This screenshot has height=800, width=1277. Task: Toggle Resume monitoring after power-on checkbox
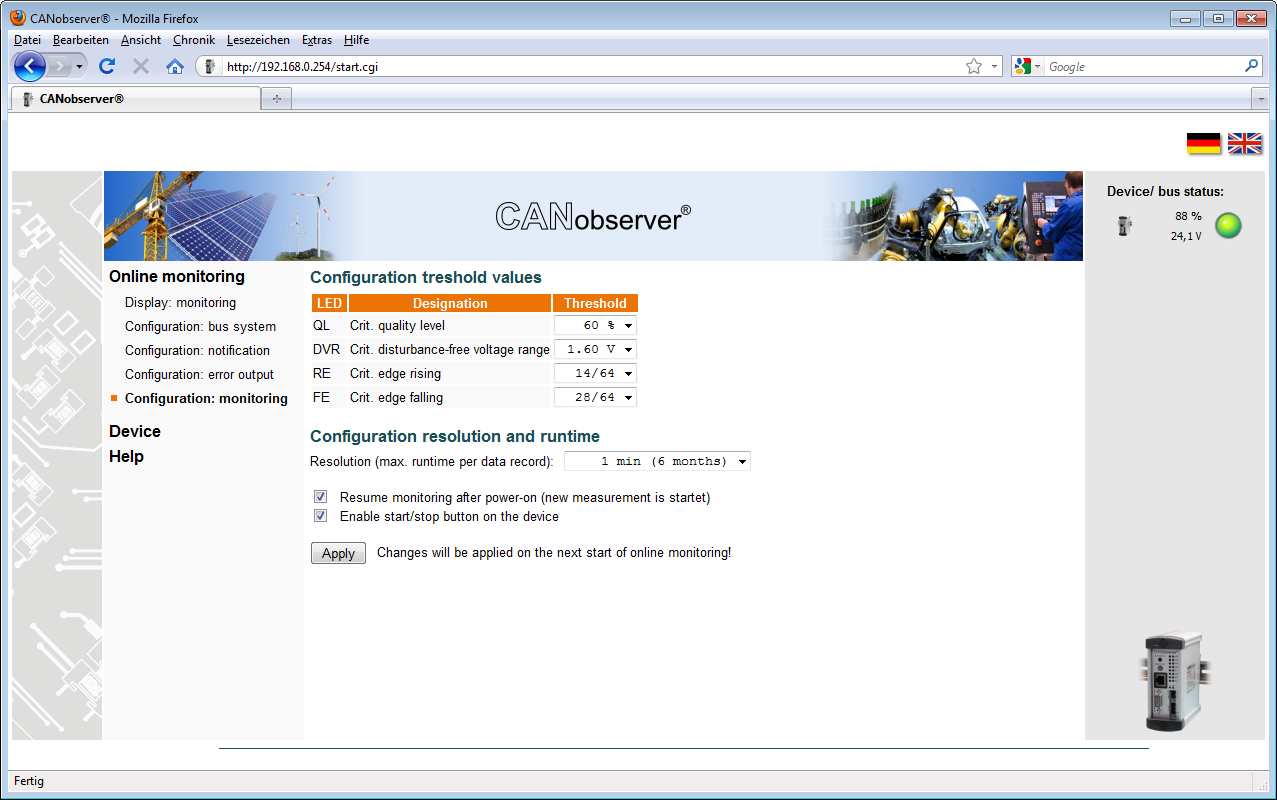coord(321,497)
